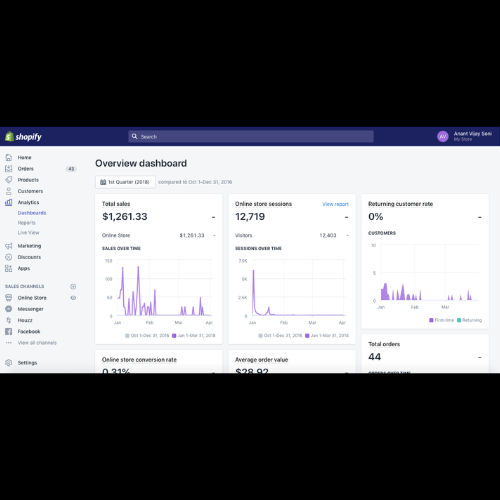Click the Visitors 12,403 value
This screenshot has height=500, width=500.
pyautogui.click(x=328, y=235)
